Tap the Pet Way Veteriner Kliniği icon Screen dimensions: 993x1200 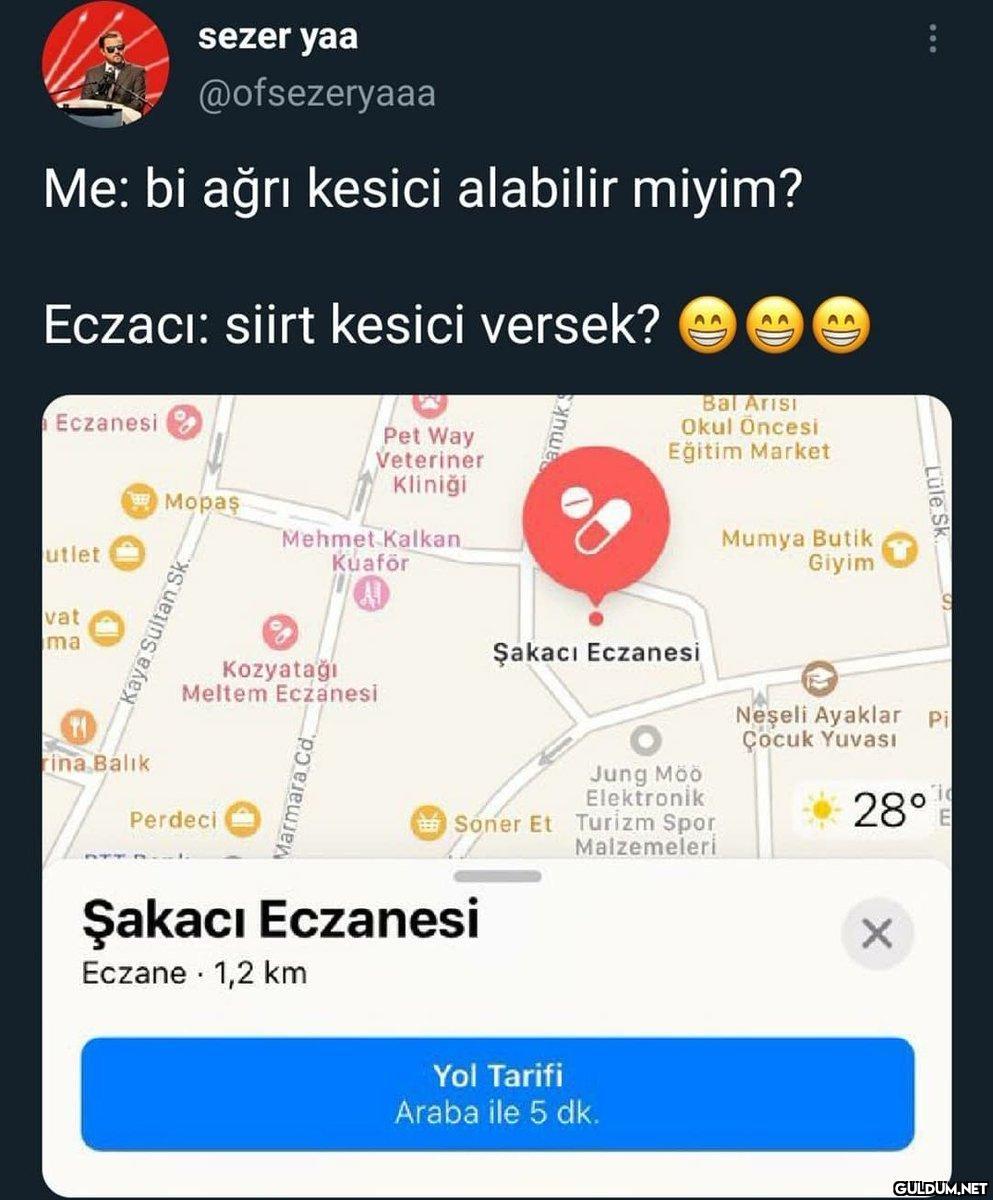point(430,404)
